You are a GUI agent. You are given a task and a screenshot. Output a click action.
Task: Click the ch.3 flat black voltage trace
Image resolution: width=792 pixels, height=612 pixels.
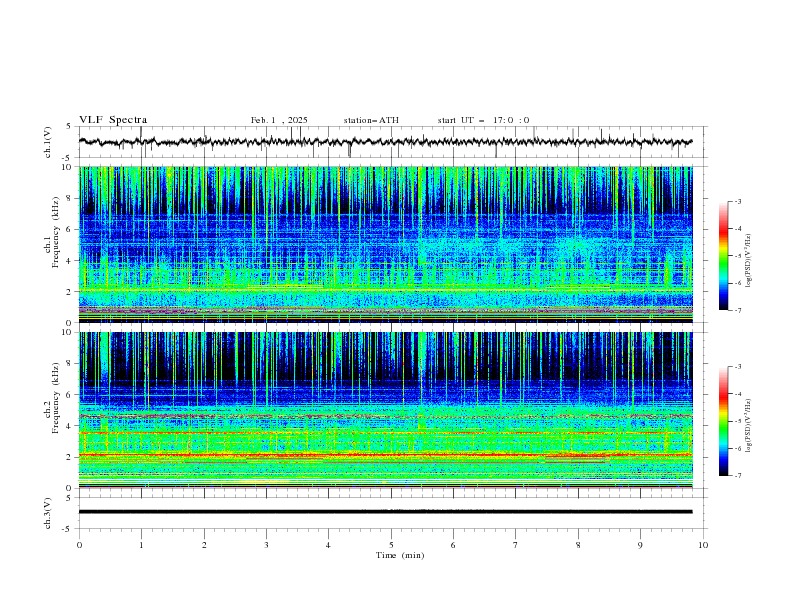click(x=385, y=512)
